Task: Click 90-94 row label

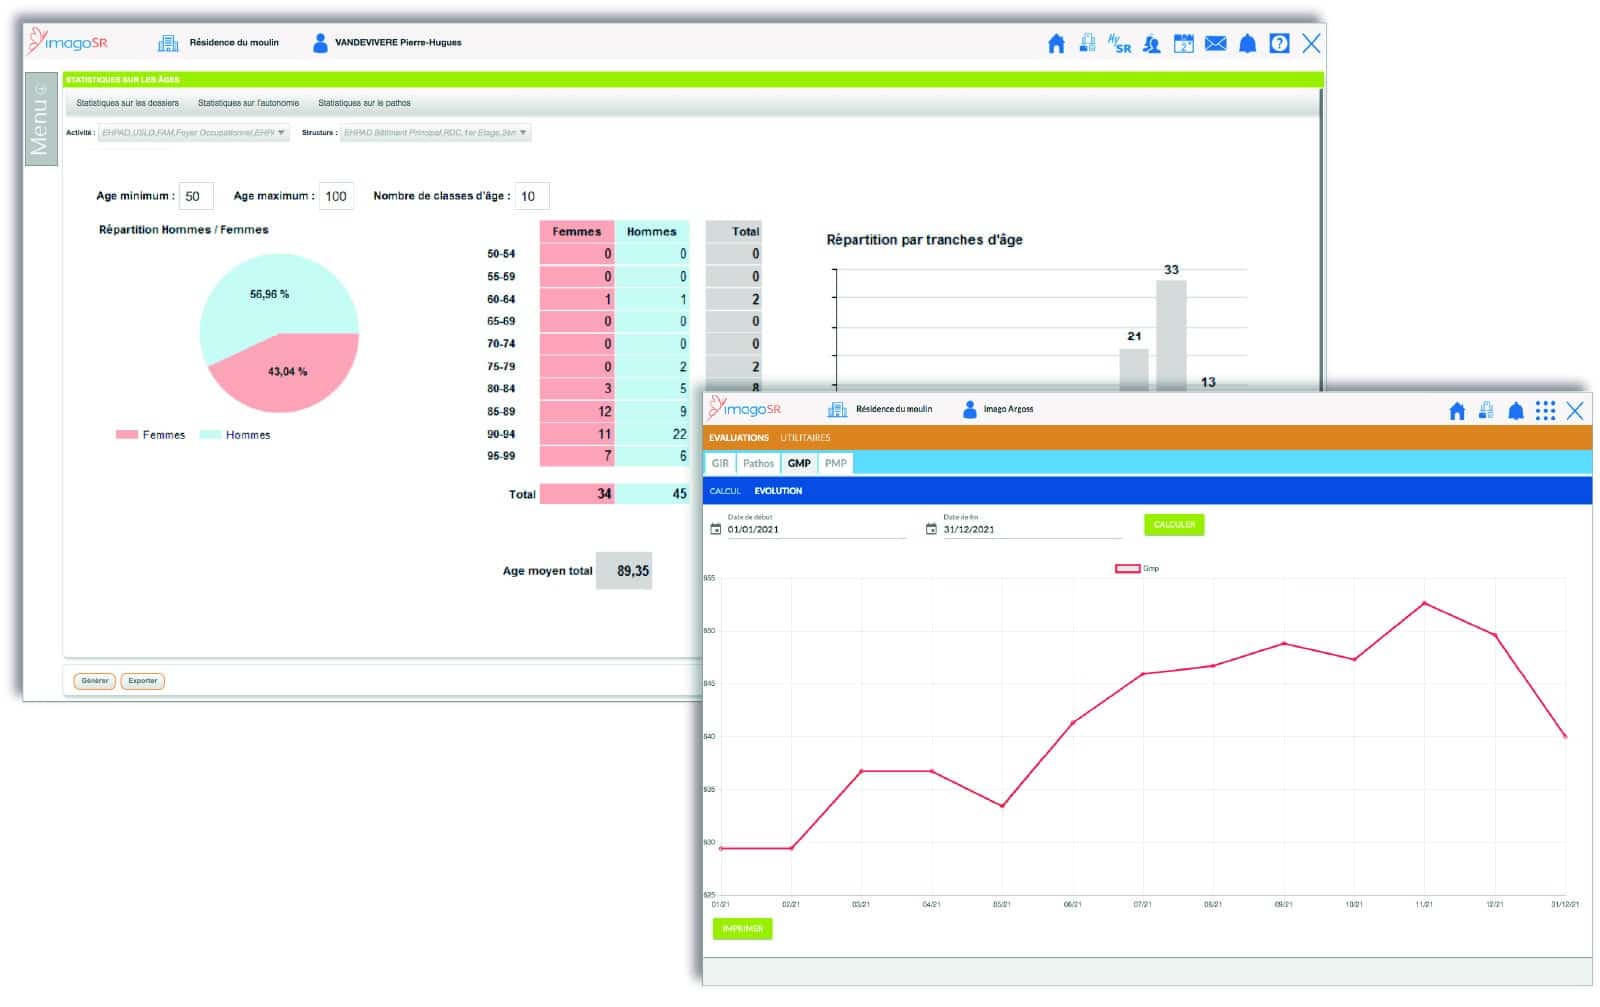Action: pyautogui.click(x=501, y=434)
